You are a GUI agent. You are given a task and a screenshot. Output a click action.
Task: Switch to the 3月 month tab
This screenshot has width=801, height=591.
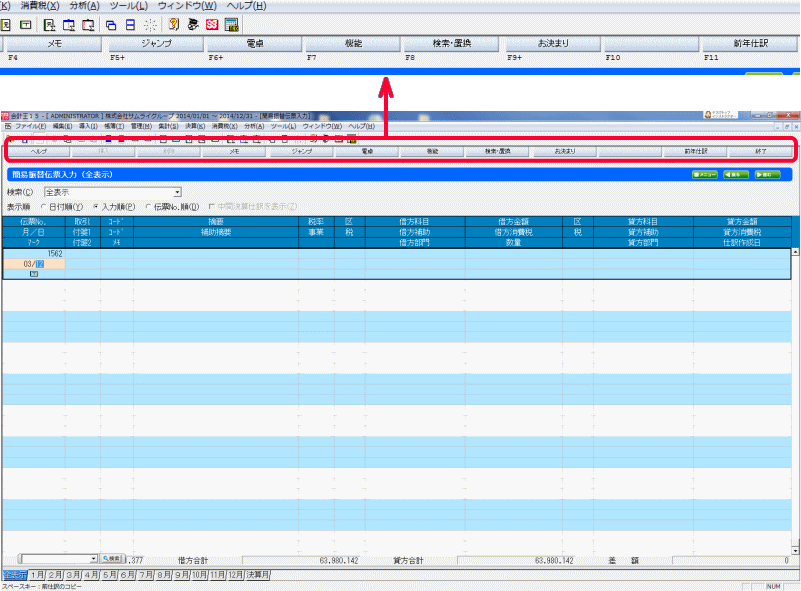73,575
